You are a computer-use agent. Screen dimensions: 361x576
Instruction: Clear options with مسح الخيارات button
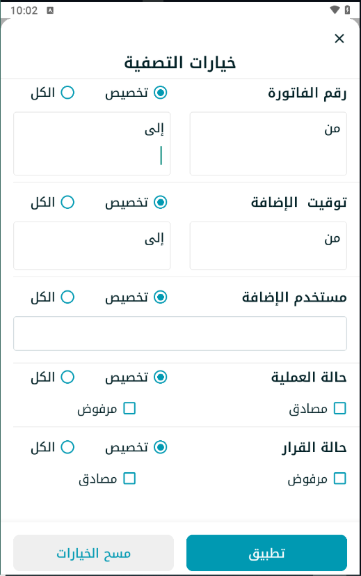point(93,553)
